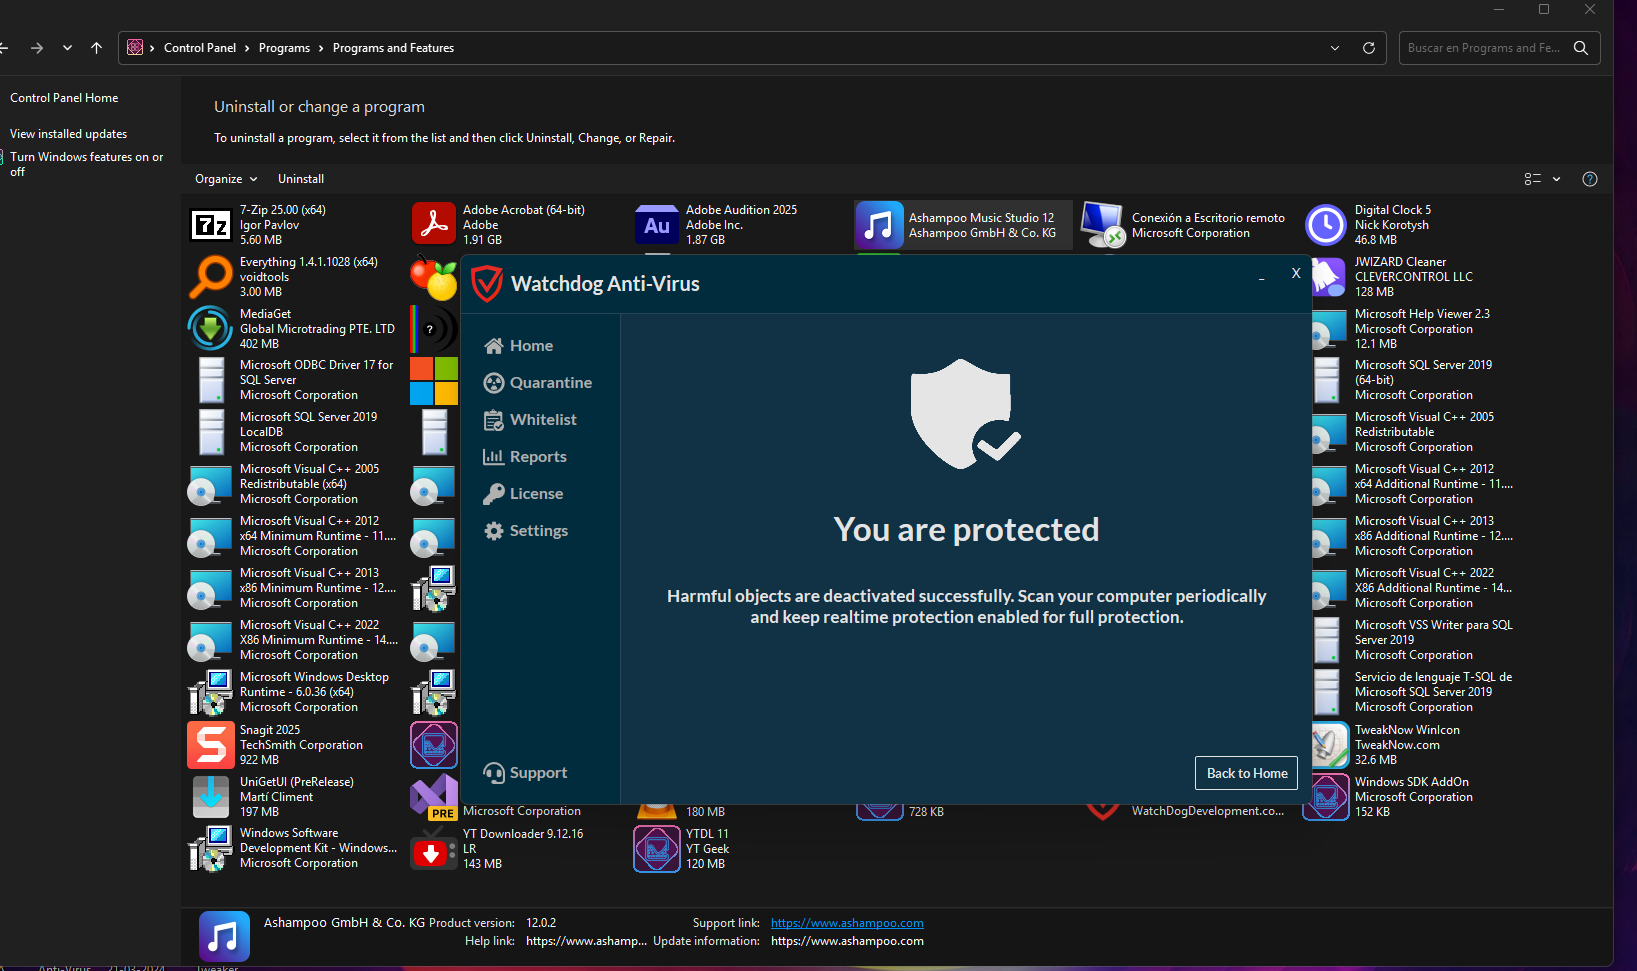Click Control Panel in breadcrumb
This screenshot has height=971, width=1637.
click(x=200, y=48)
